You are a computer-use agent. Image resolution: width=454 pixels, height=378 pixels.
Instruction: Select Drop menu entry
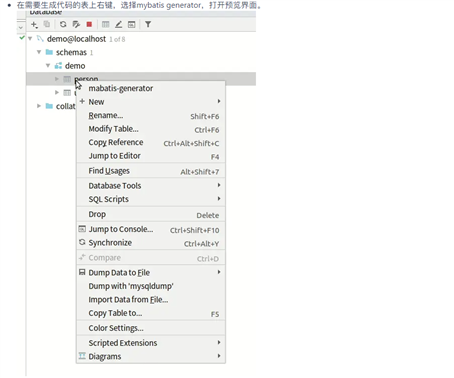point(151,214)
